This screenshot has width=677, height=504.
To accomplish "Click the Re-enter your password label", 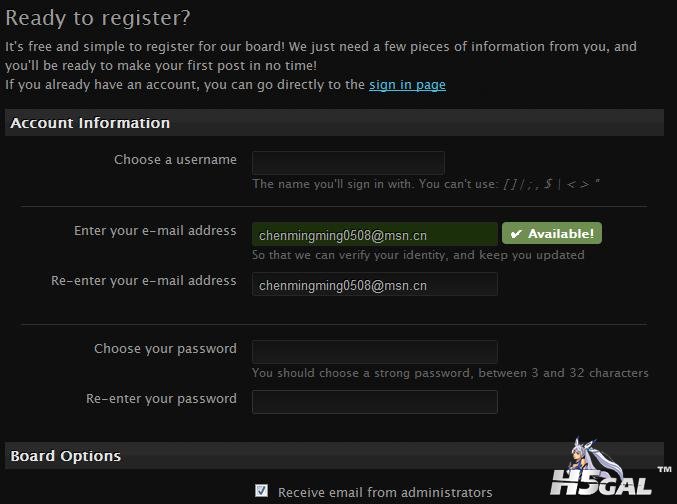I will (x=161, y=399).
